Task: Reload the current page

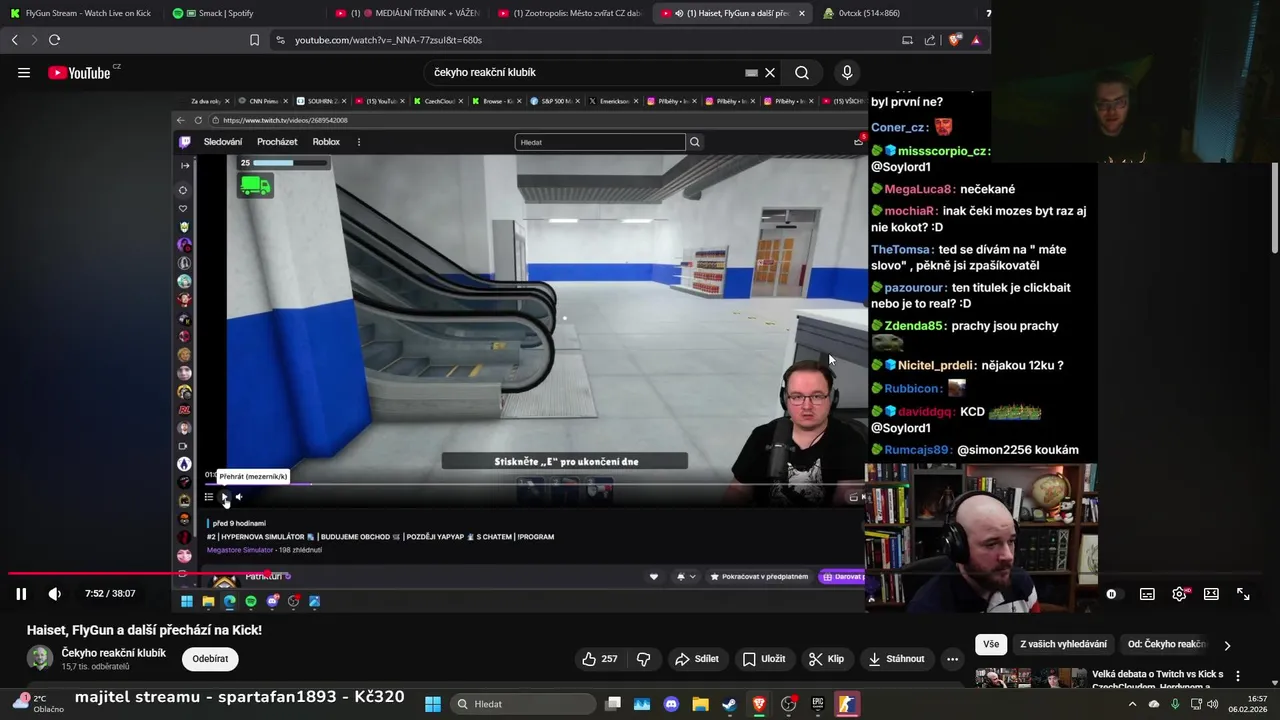Action: [x=54, y=40]
